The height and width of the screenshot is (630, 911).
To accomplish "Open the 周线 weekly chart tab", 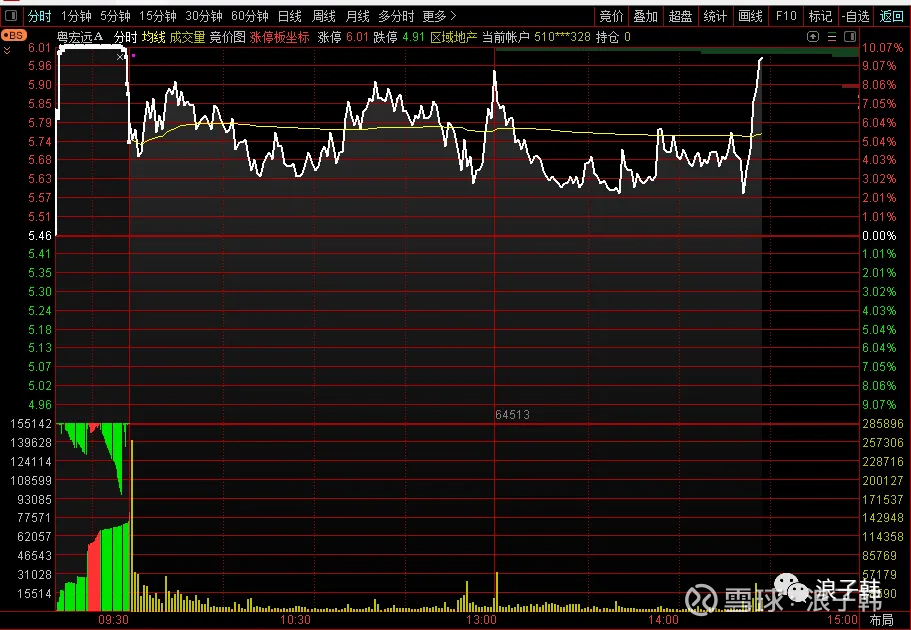I will point(324,16).
